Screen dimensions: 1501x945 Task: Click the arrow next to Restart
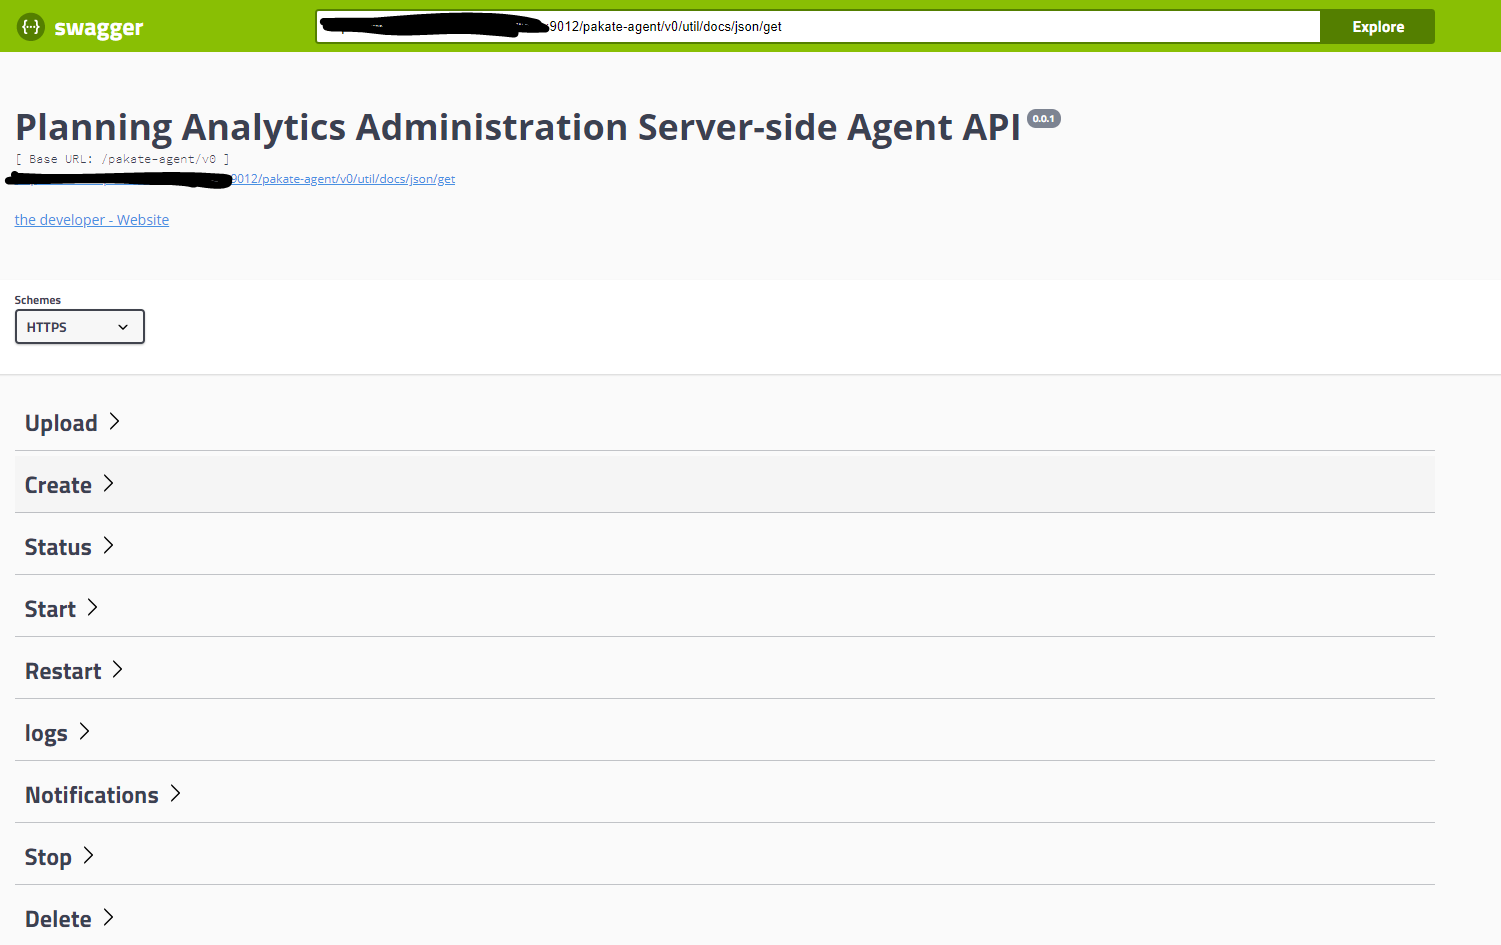click(x=117, y=670)
